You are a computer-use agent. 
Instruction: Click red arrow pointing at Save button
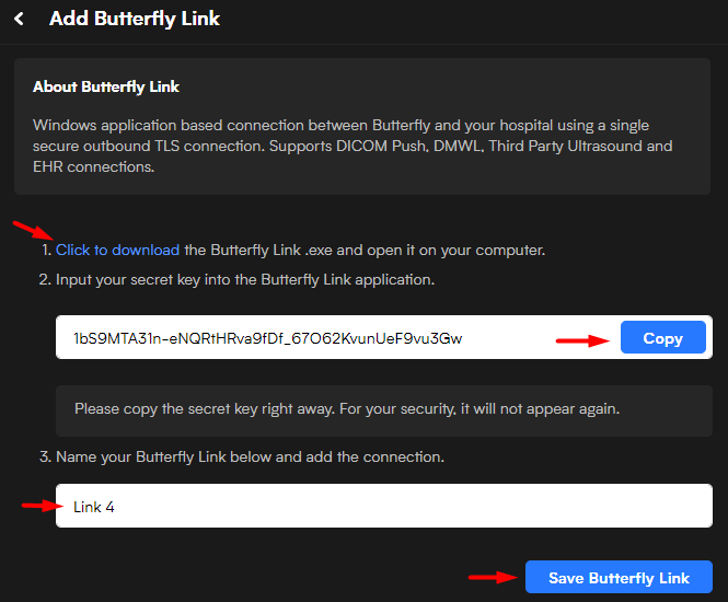(x=493, y=577)
